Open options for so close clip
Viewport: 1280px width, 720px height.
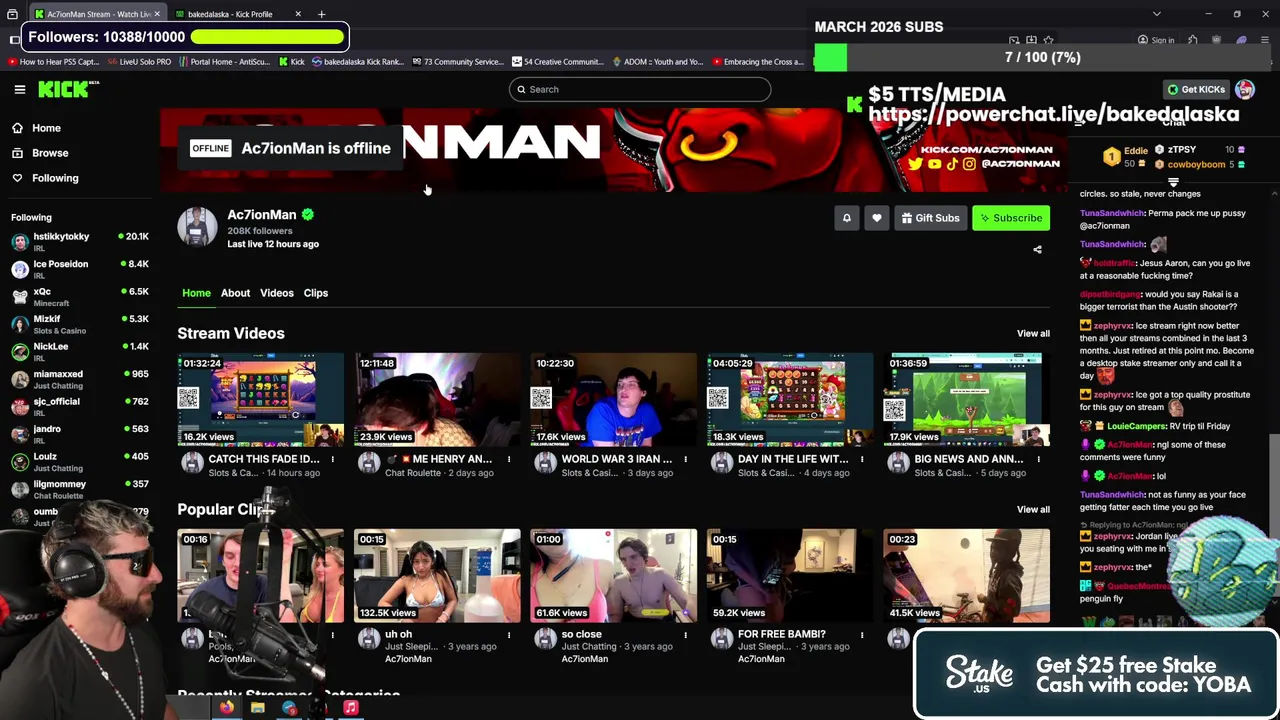(685, 634)
